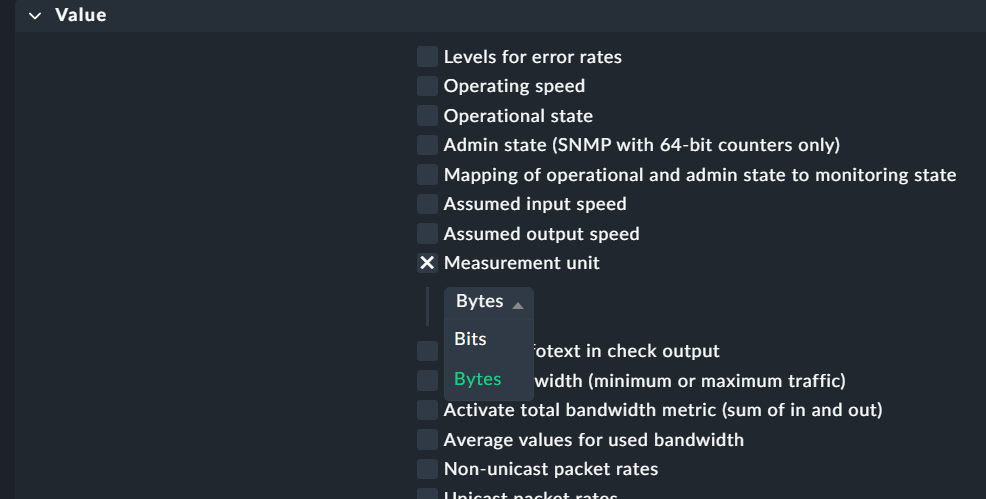The width and height of the screenshot is (986, 499).
Task: Enable Admin state SNMP checkbox
Action: coord(427,145)
